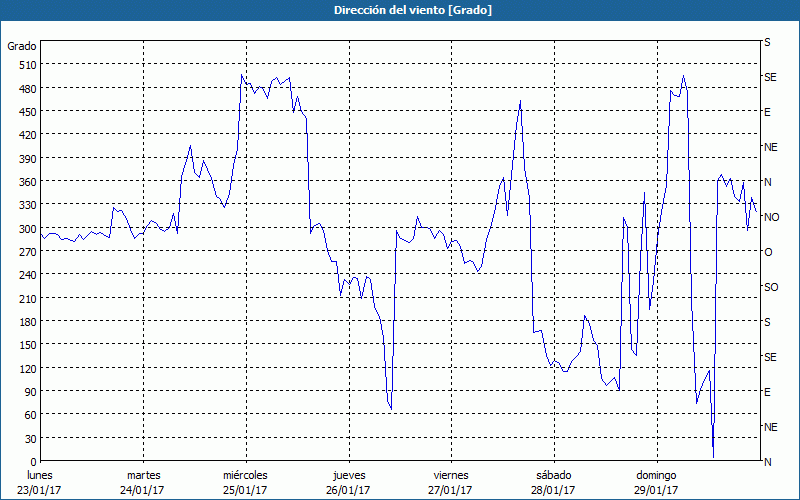Click the 450 value on the left axis
This screenshot has width=800, height=500.
coord(26,111)
